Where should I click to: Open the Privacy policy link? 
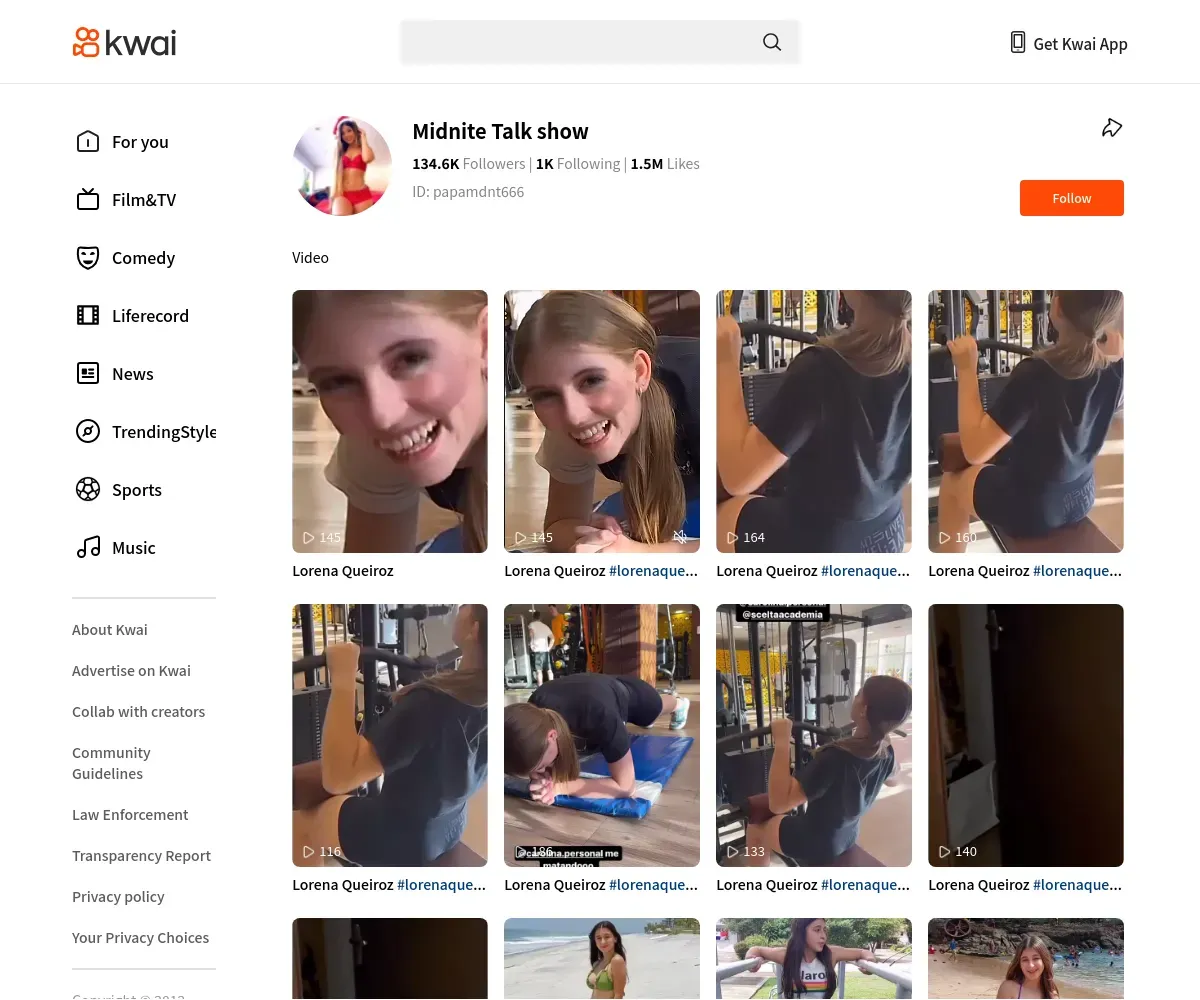coord(118,897)
